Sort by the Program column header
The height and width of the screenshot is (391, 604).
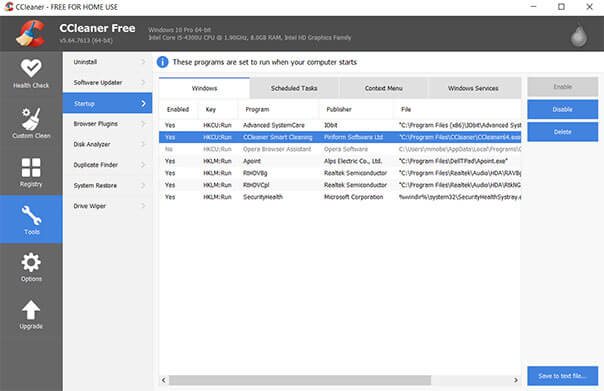point(279,109)
